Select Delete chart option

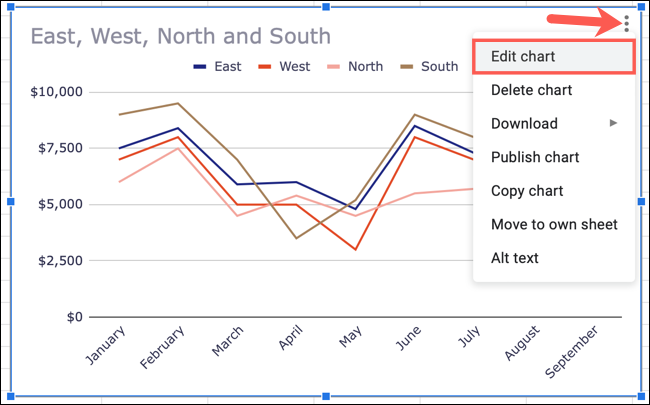coord(531,90)
